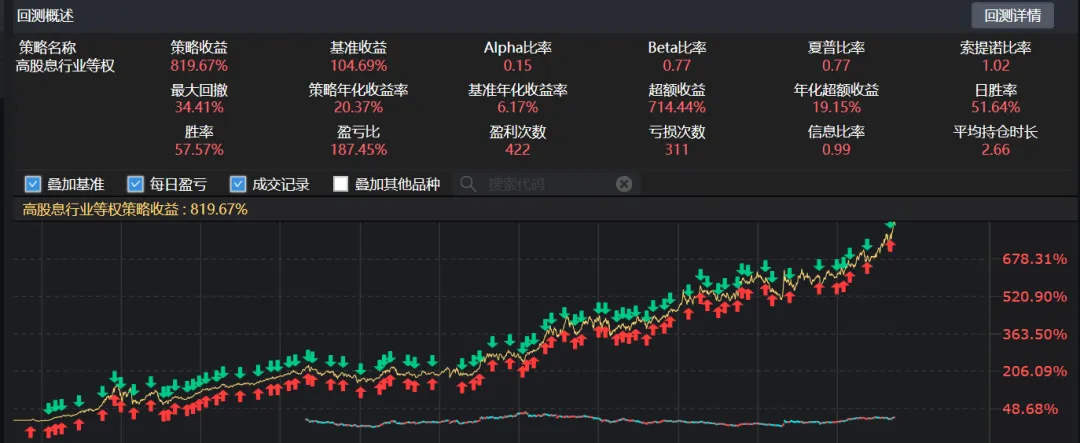The width and height of the screenshot is (1080, 443).
Task: Click the magnifier icon in search box
Action: tap(468, 184)
